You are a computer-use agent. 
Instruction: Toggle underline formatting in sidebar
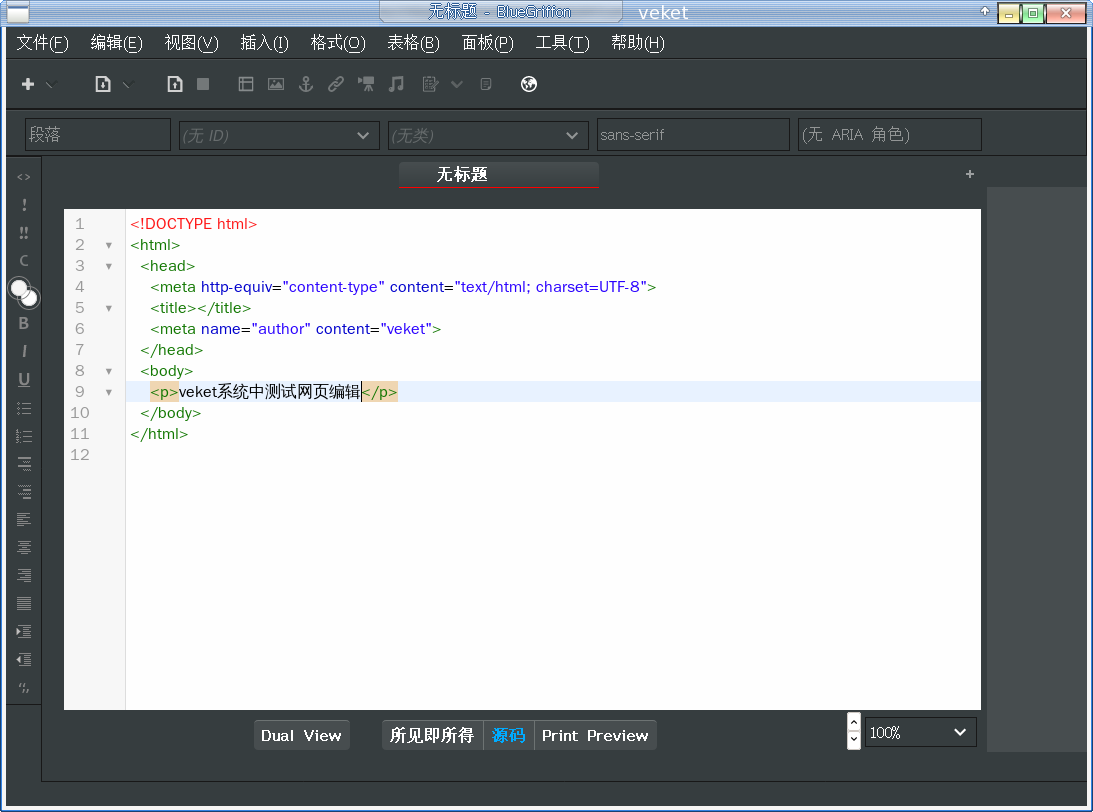(x=24, y=379)
